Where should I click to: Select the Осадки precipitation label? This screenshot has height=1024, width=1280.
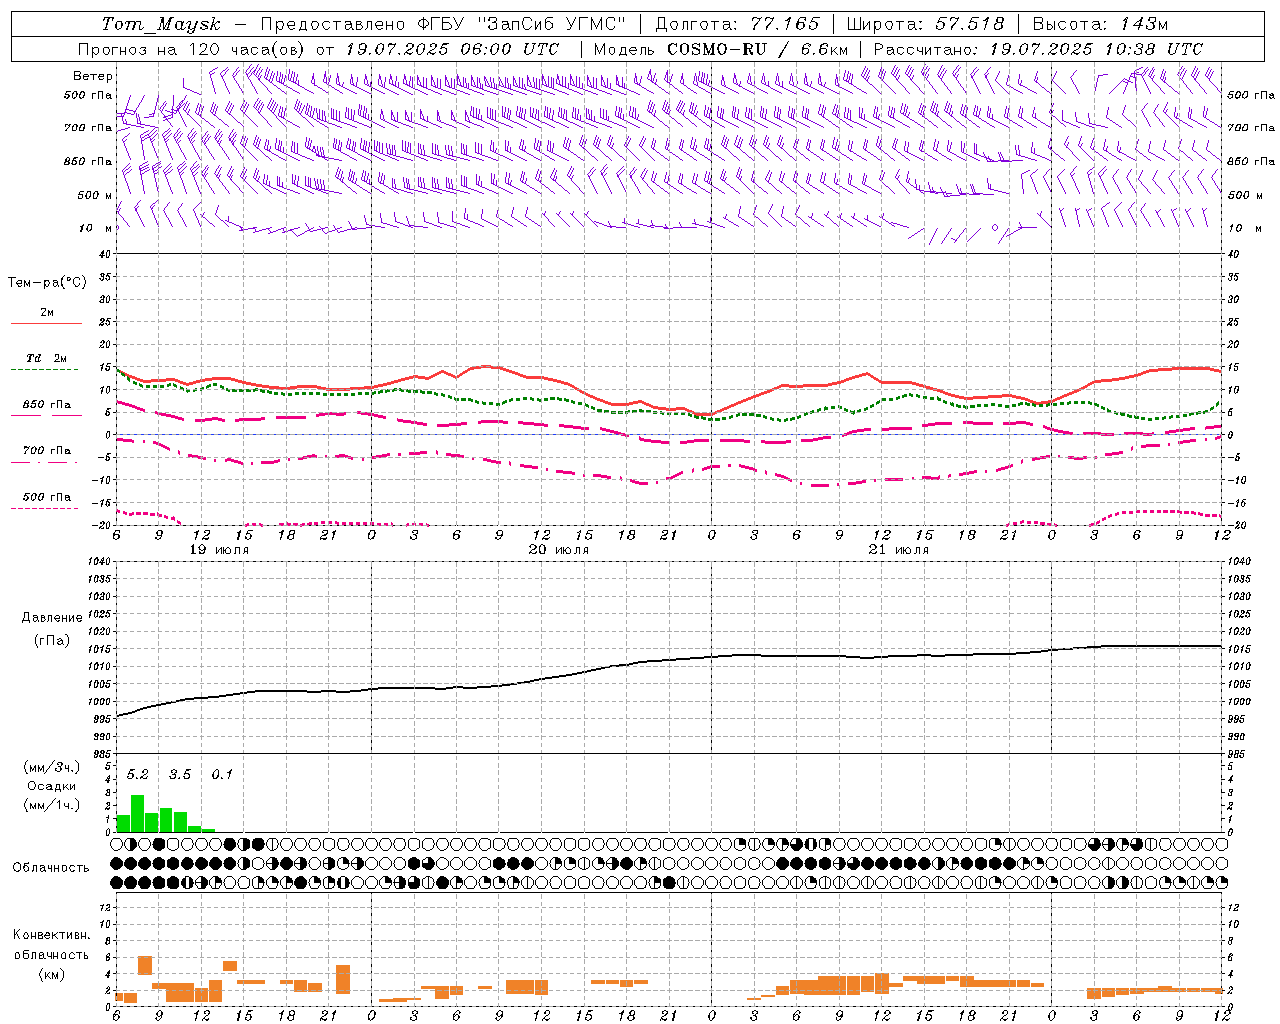[52, 786]
